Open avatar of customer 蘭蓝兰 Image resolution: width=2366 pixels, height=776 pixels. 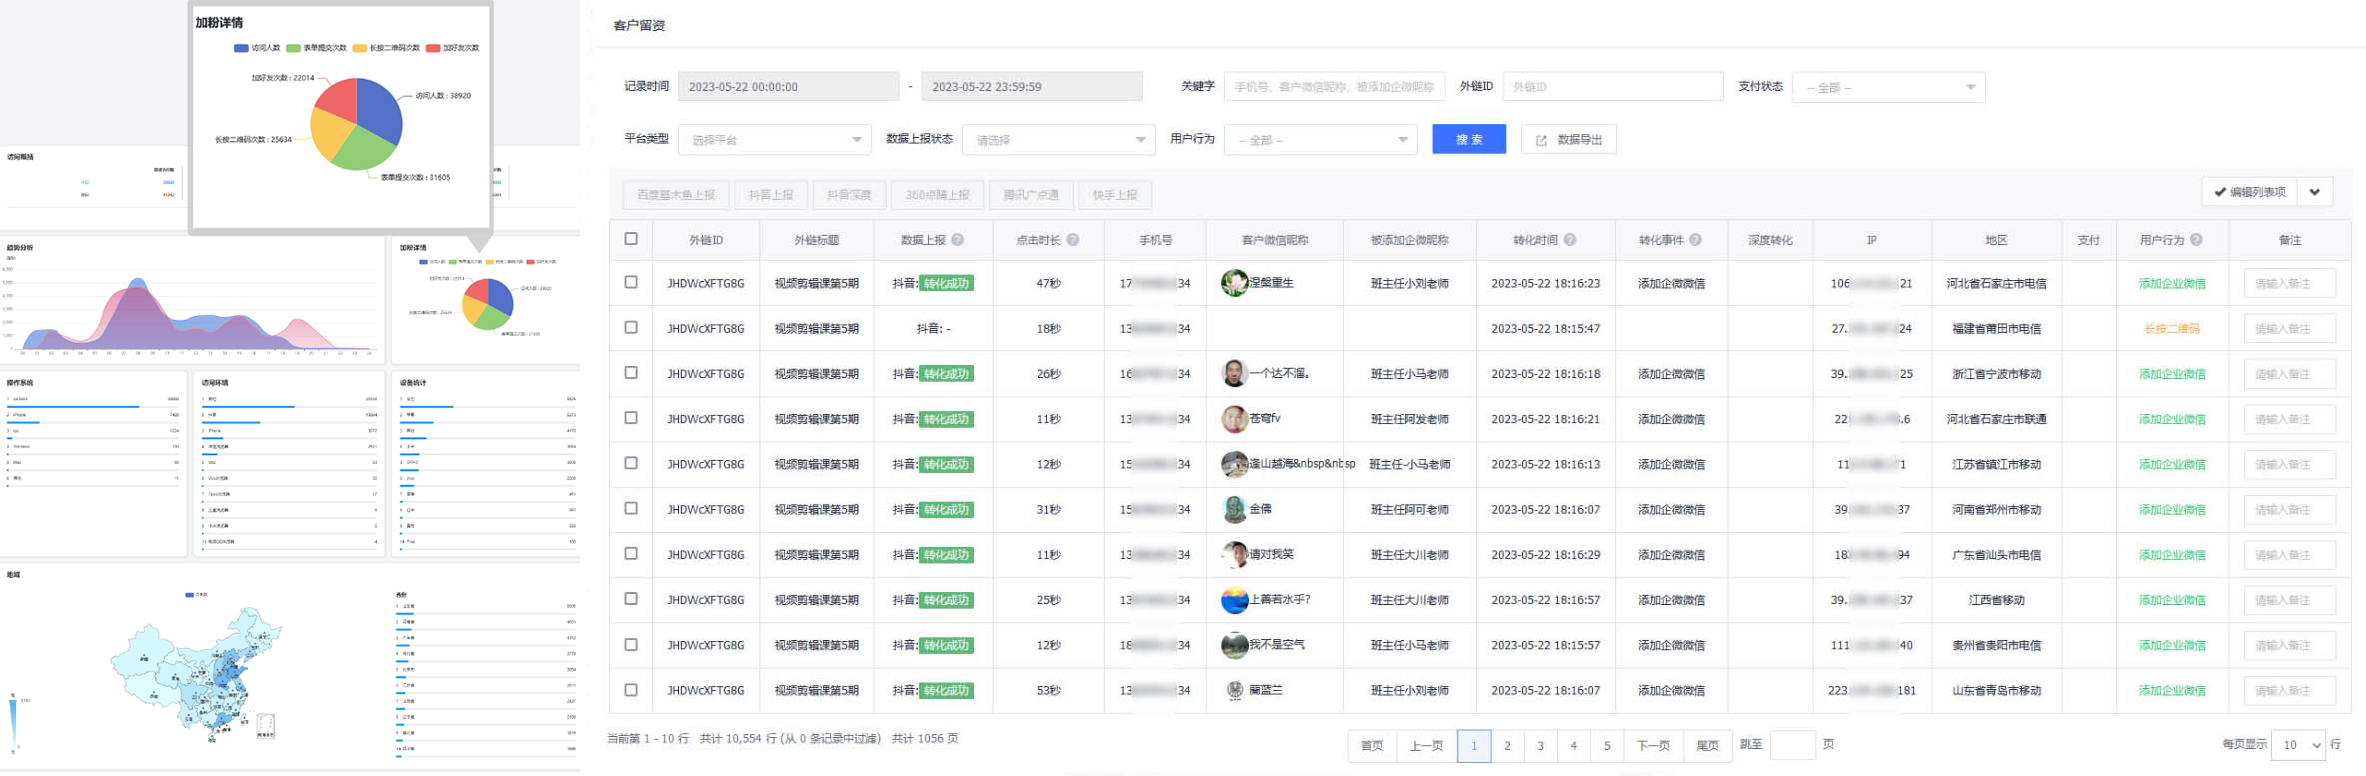coord(1234,690)
